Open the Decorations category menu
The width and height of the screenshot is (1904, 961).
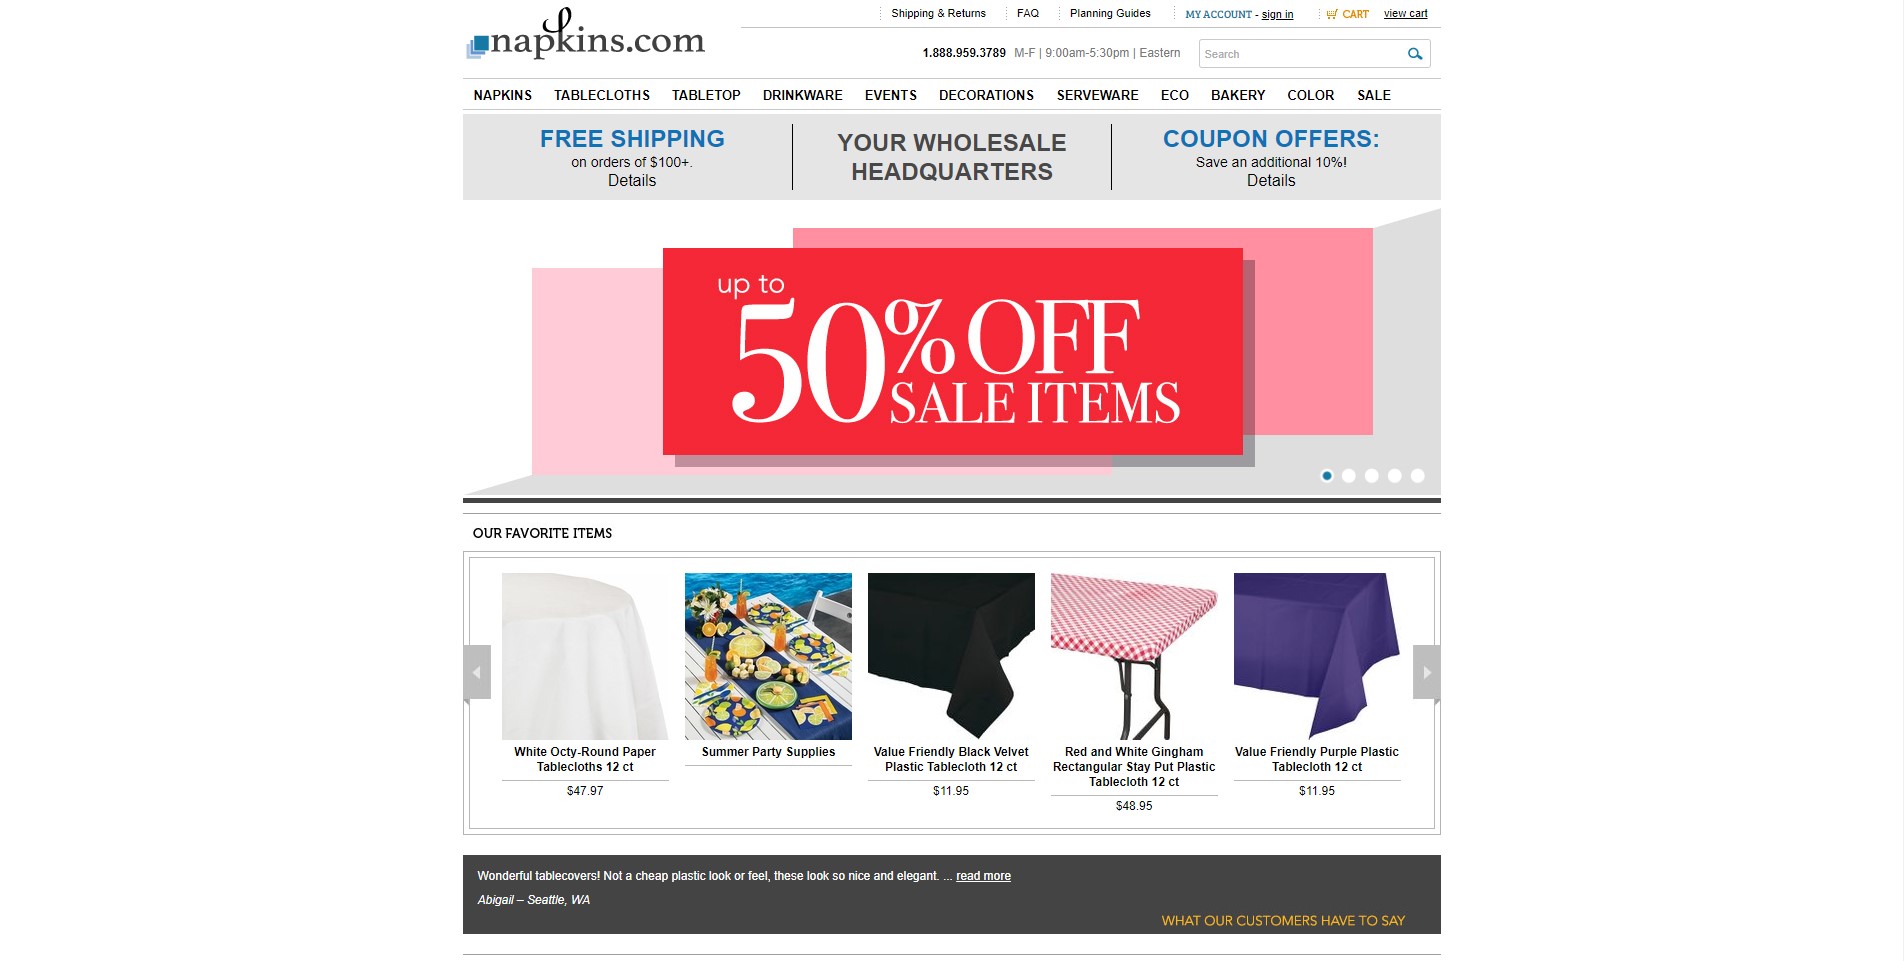[986, 95]
